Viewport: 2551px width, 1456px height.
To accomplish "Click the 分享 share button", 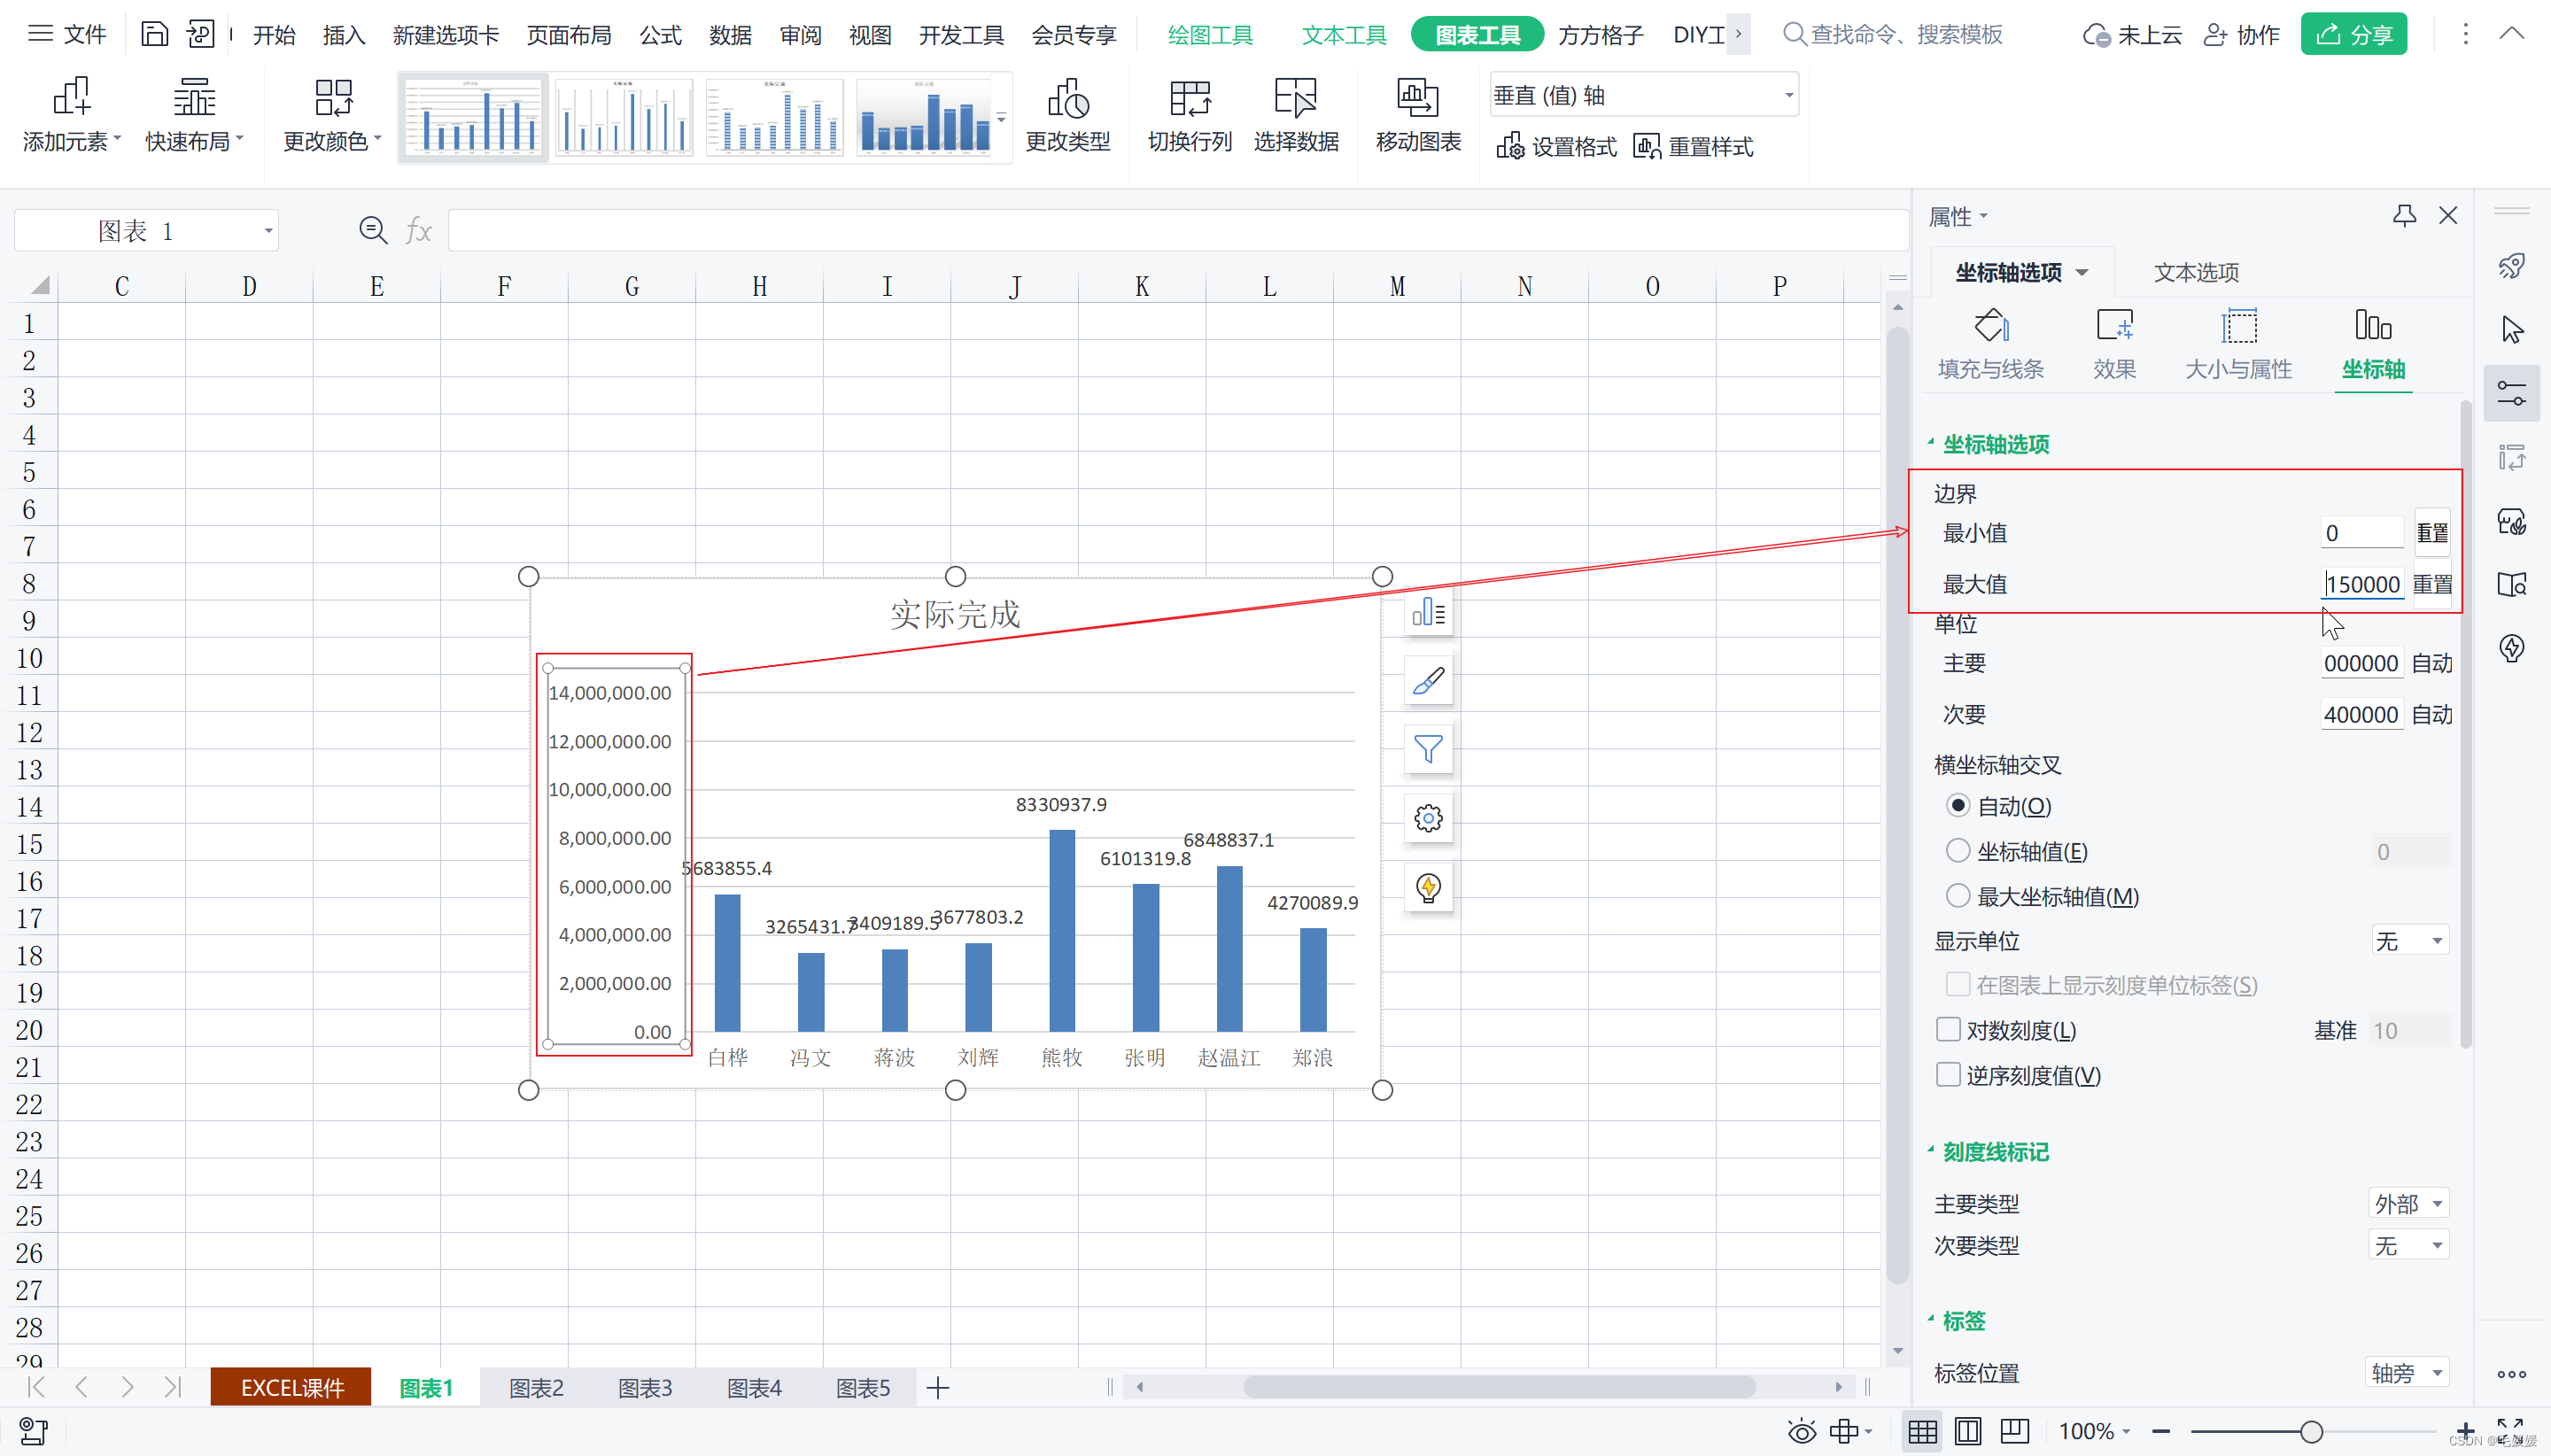I will 2353,34.
